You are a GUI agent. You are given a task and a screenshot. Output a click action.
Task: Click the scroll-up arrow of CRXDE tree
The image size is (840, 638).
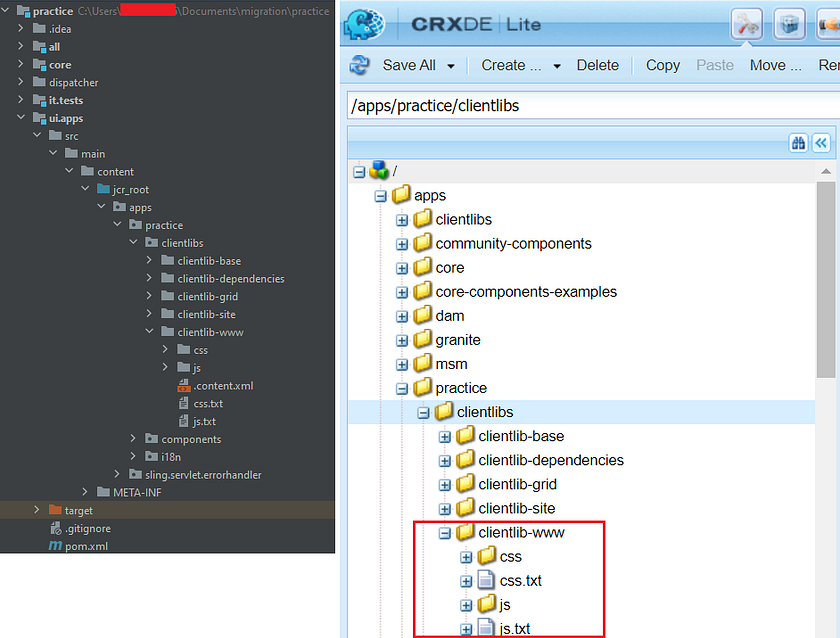pos(826,171)
